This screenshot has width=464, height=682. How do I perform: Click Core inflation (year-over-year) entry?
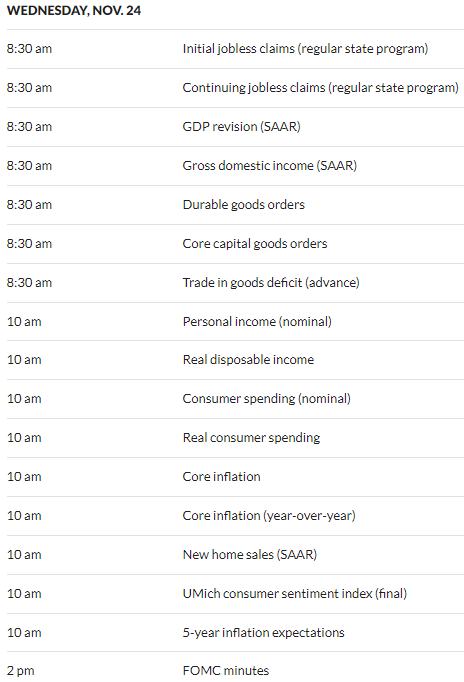click(269, 516)
